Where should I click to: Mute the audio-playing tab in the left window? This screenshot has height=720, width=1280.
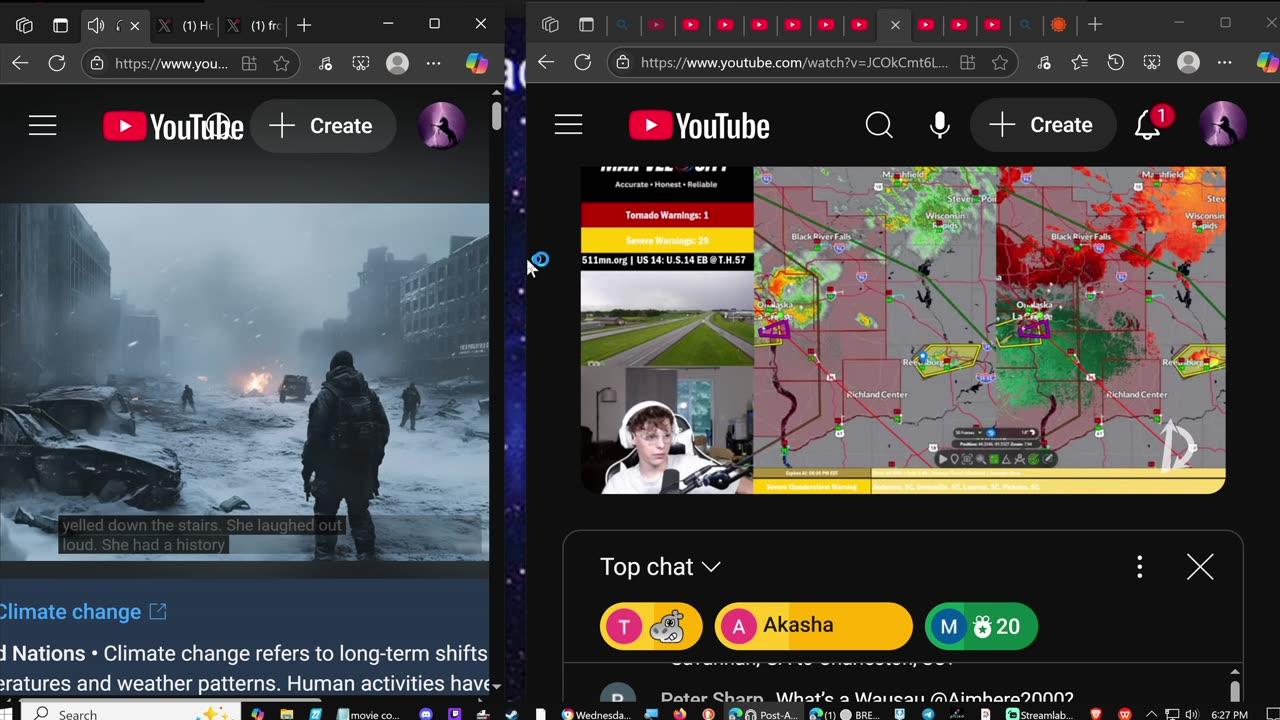coord(96,25)
